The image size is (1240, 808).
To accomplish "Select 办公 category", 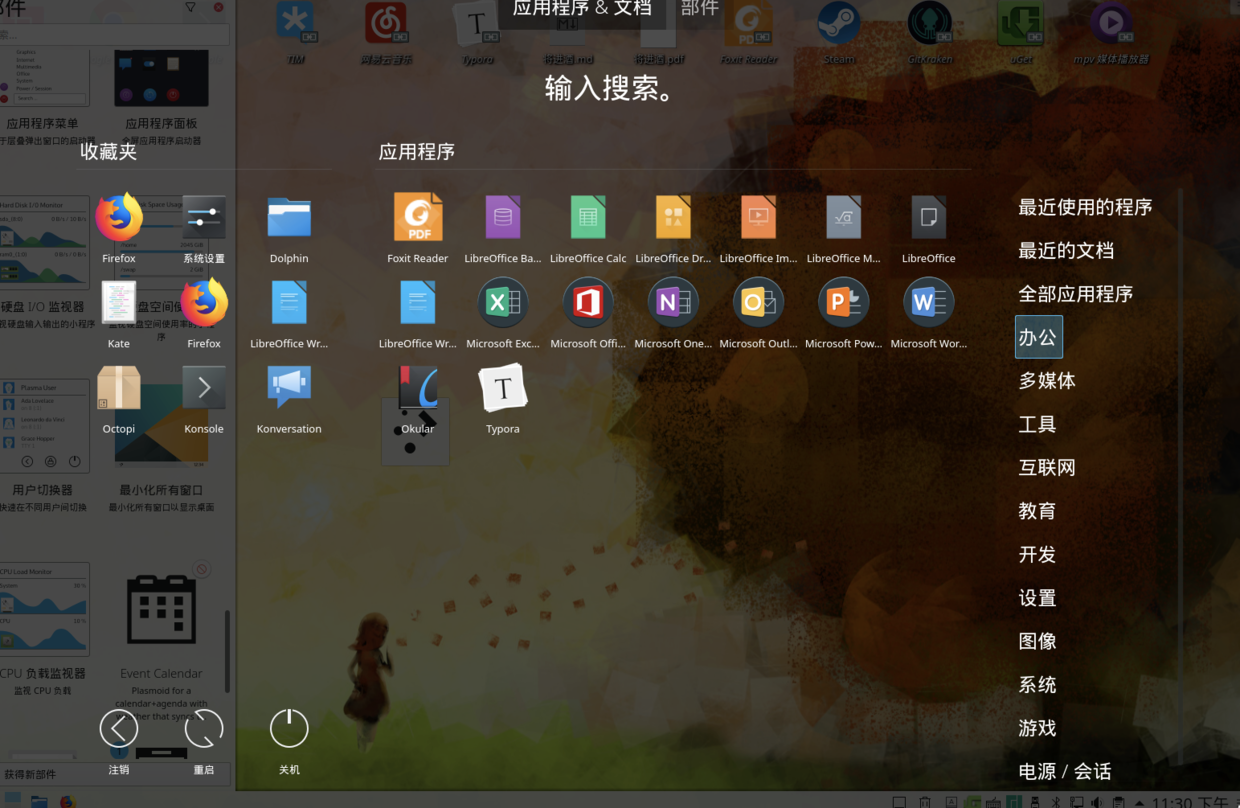I will 1038,337.
